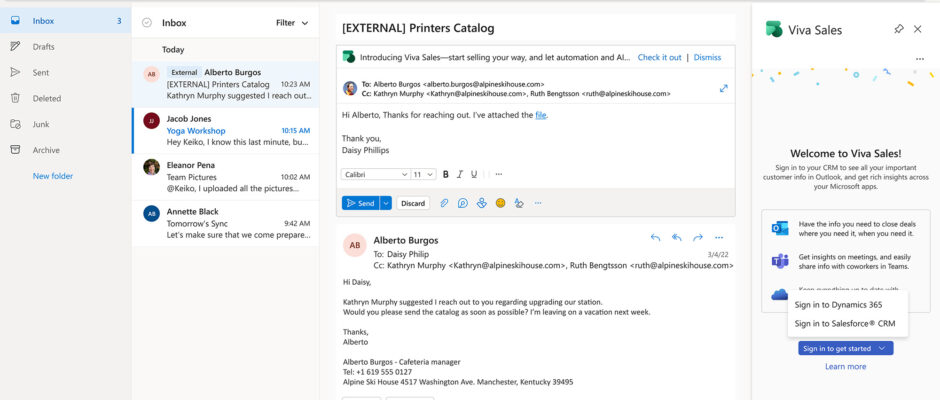This screenshot has height=400, width=940.
Task: Open the attached file link
Action: [x=541, y=115]
